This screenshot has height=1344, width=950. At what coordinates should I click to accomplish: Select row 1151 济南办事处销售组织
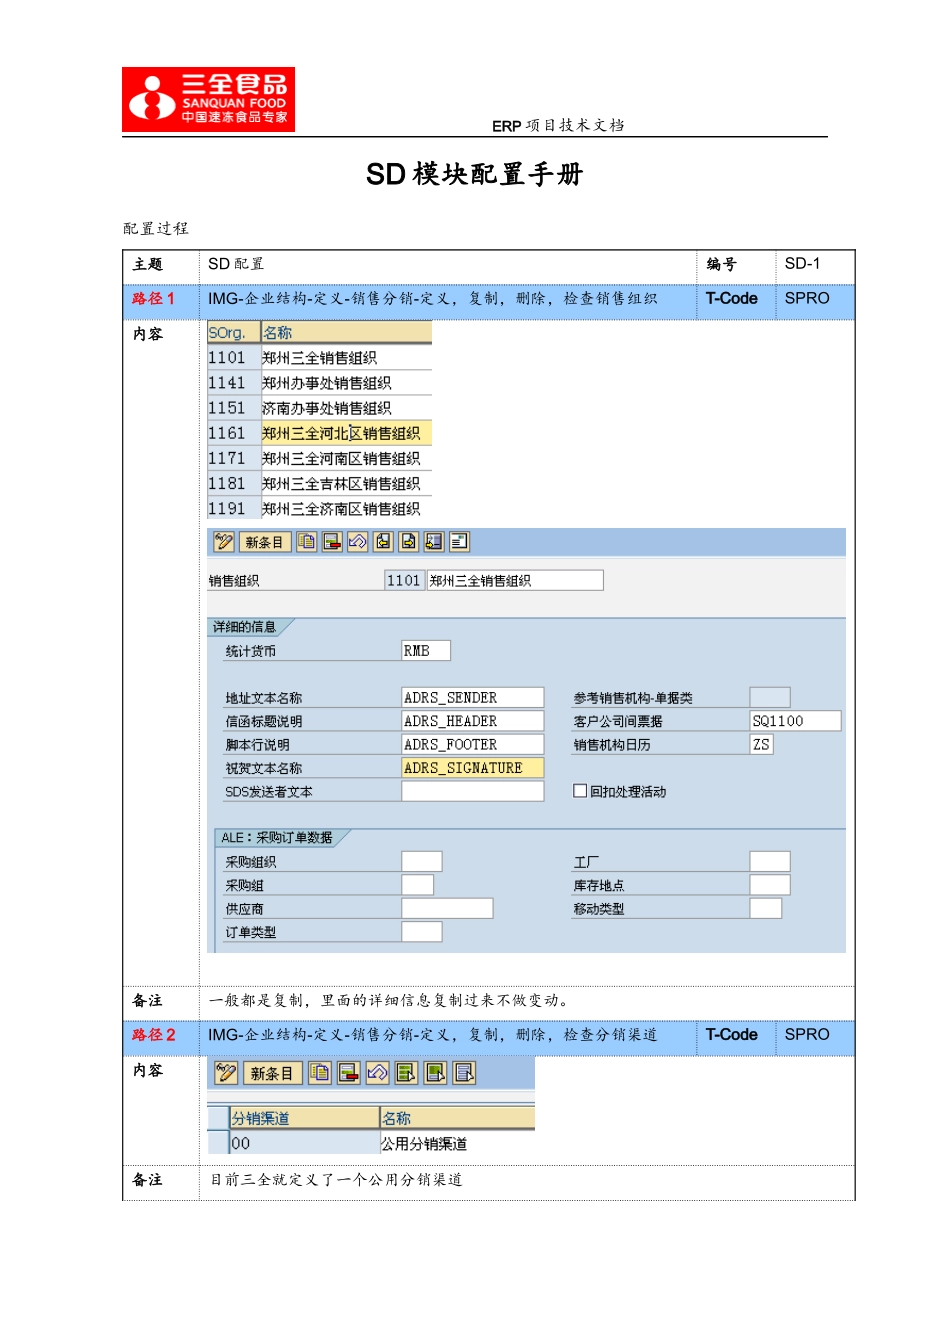pos(319,408)
